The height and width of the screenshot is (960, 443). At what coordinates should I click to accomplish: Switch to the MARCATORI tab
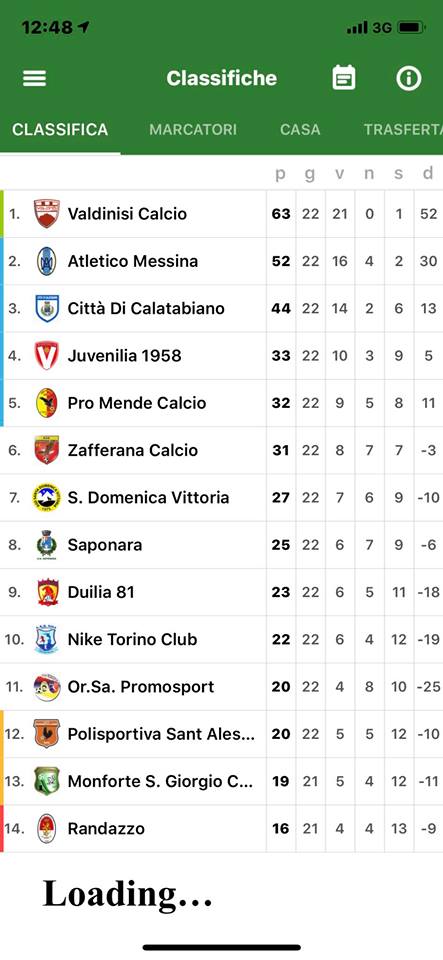[x=193, y=129]
